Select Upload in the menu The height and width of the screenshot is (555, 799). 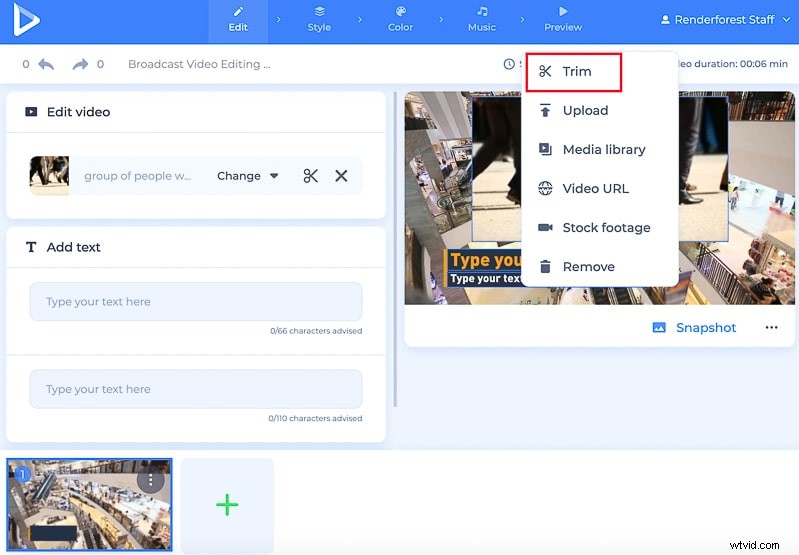585,111
